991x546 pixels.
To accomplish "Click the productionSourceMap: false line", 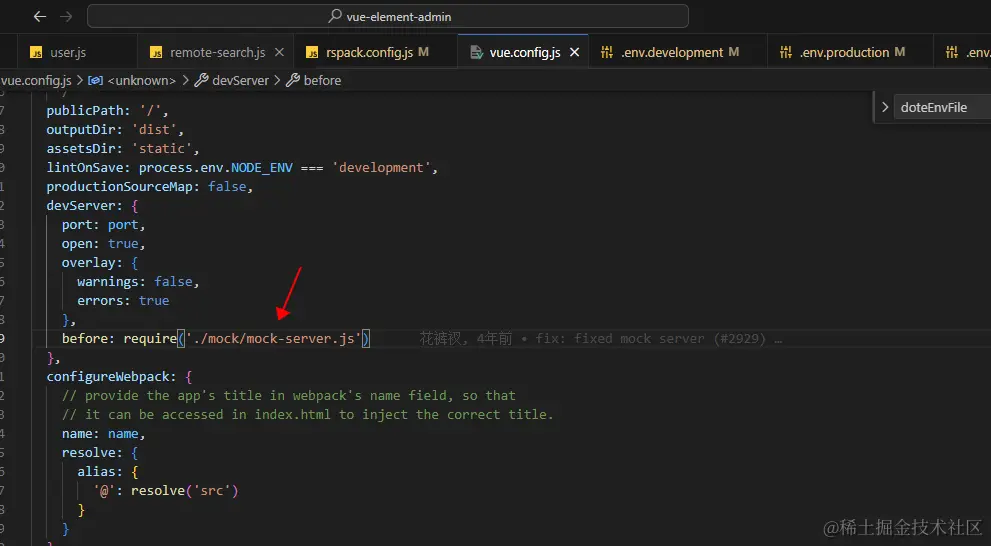I will point(150,187).
